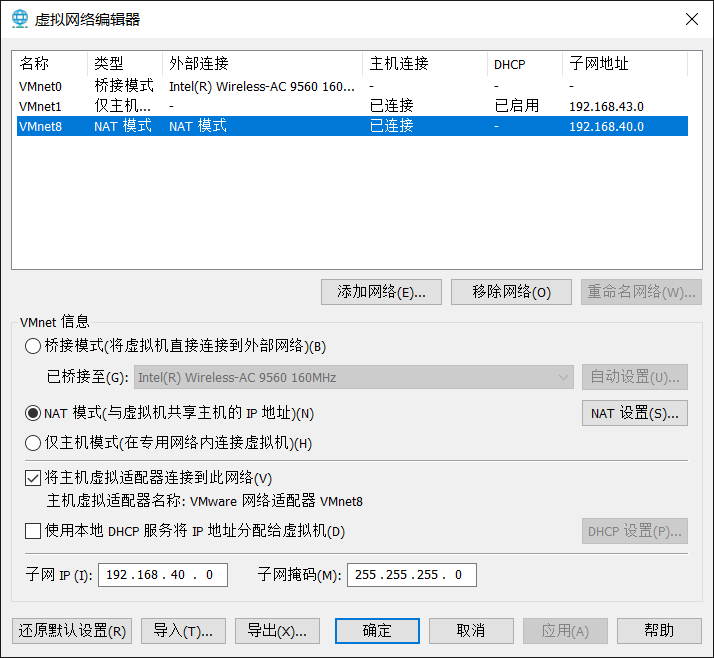Click 移除网络(O) button
Viewport: 714px width, 658px height.
511,292
